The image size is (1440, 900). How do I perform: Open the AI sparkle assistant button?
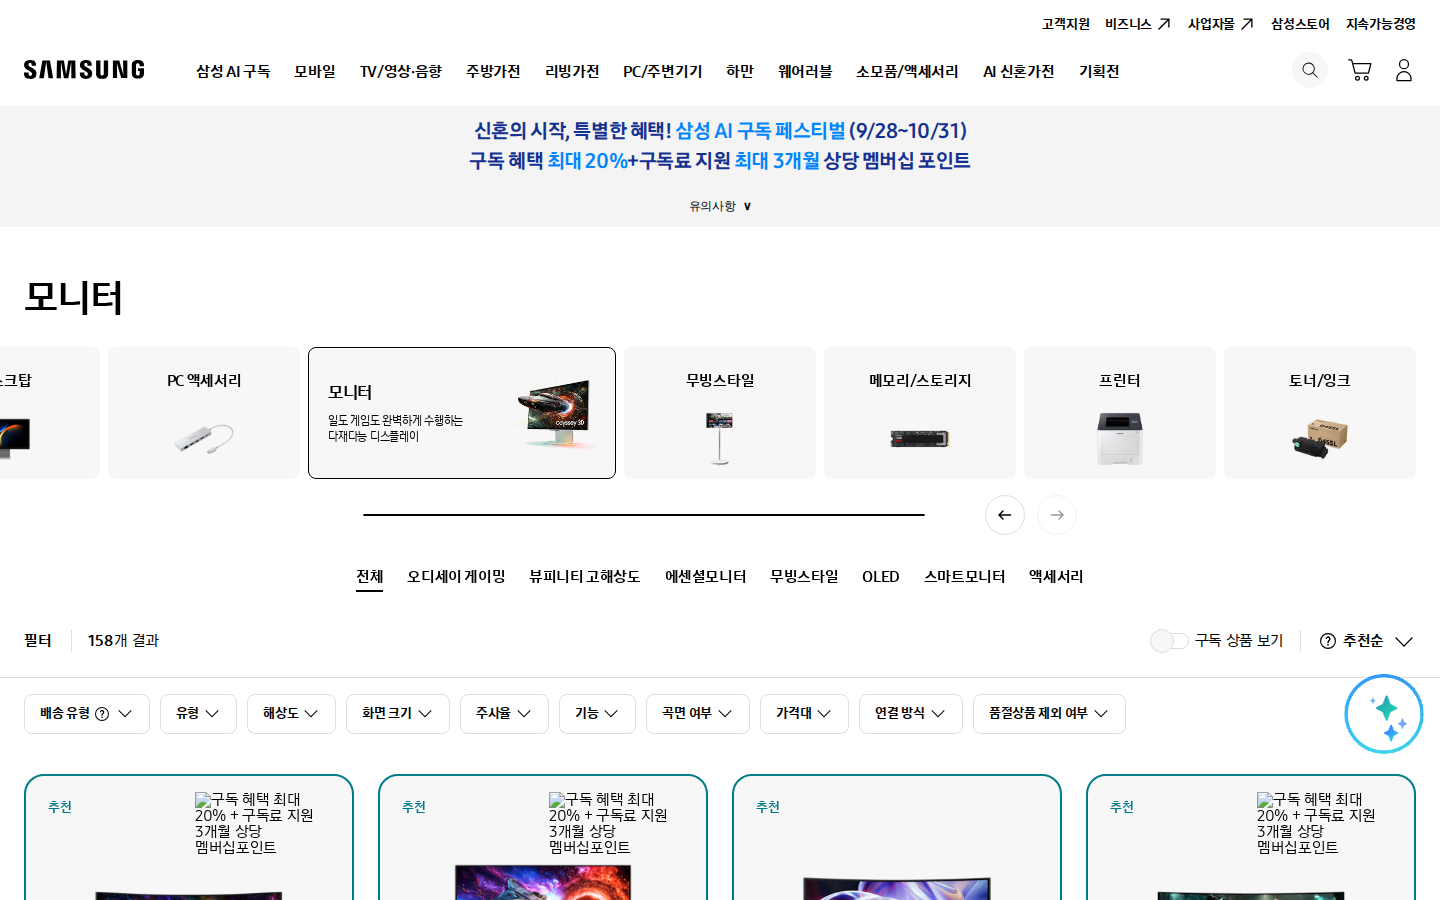click(x=1384, y=714)
